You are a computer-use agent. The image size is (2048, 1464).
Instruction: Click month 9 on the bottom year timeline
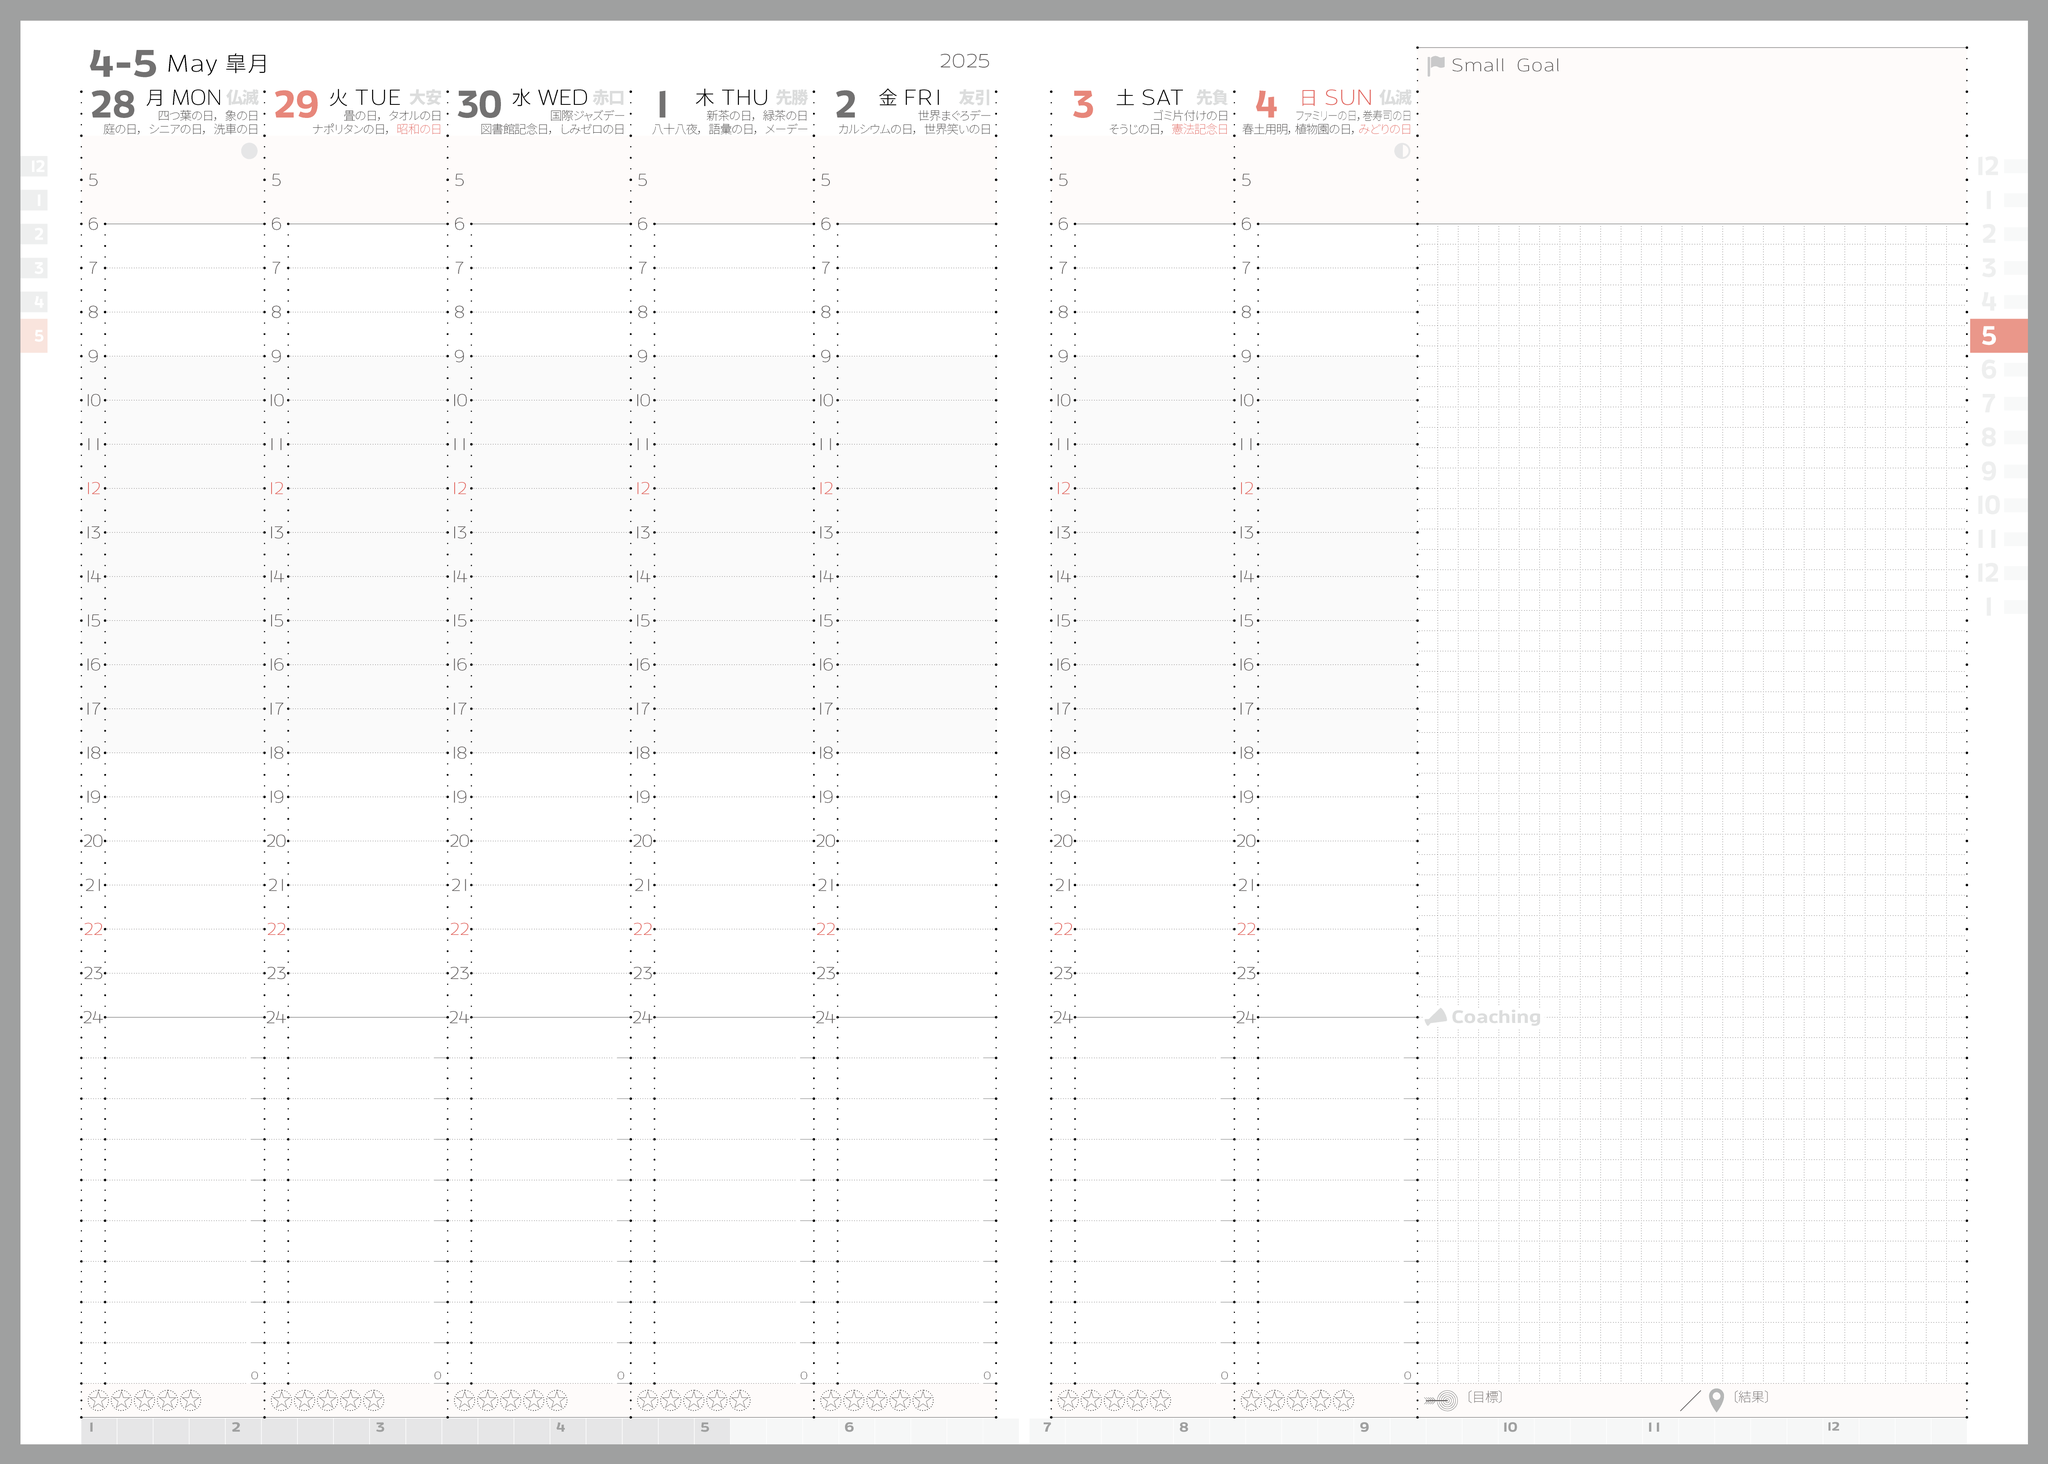pos(1364,1427)
